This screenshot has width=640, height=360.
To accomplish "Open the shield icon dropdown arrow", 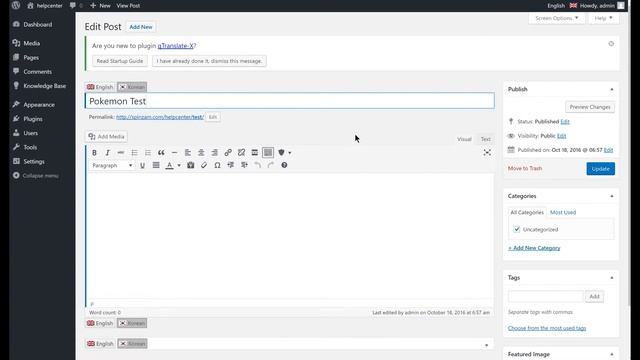I will [x=290, y=153].
